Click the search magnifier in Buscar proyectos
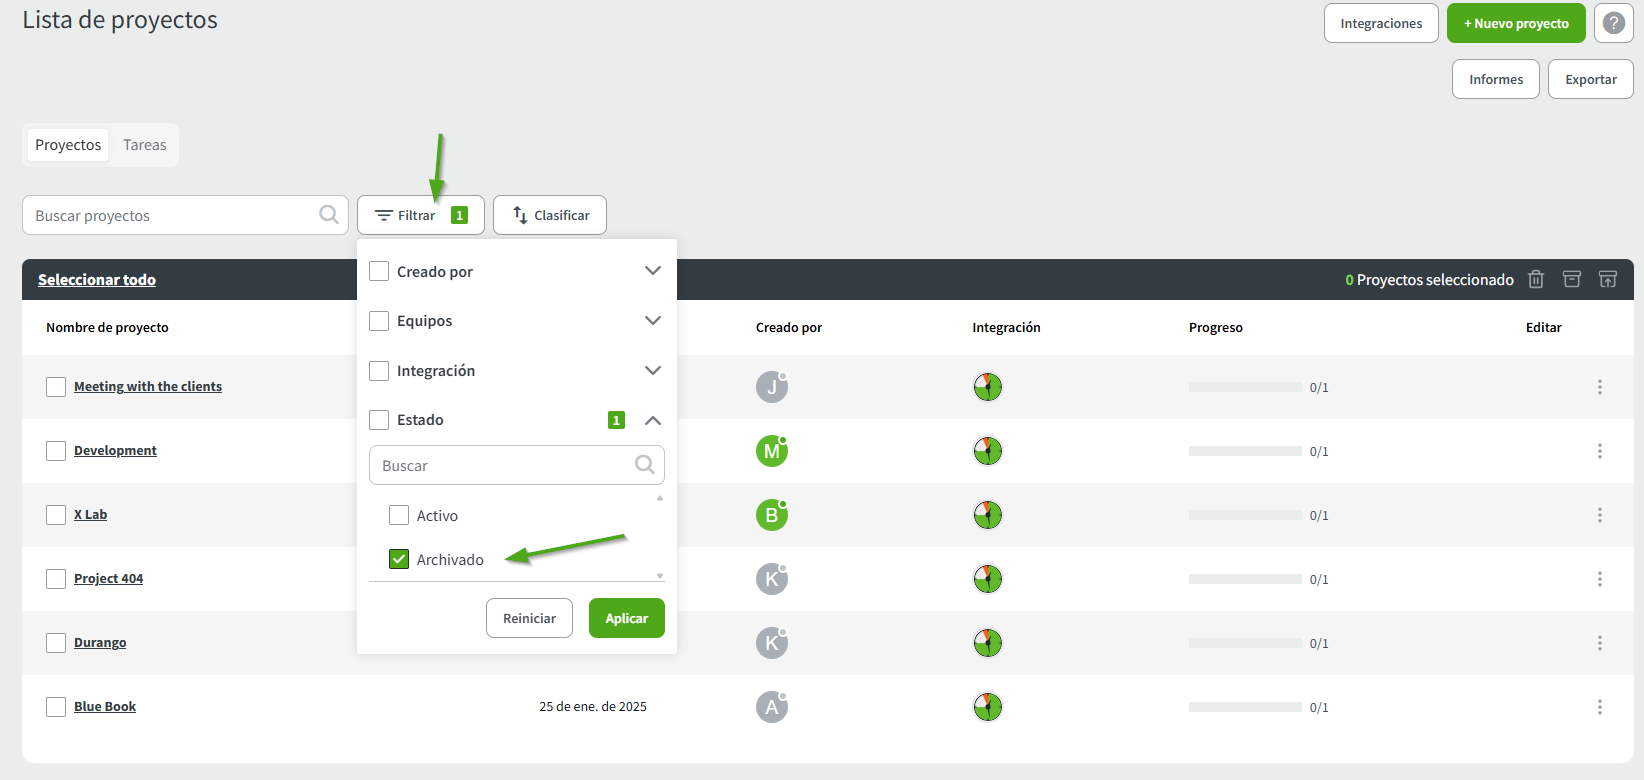The image size is (1644, 780). (328, 215)
